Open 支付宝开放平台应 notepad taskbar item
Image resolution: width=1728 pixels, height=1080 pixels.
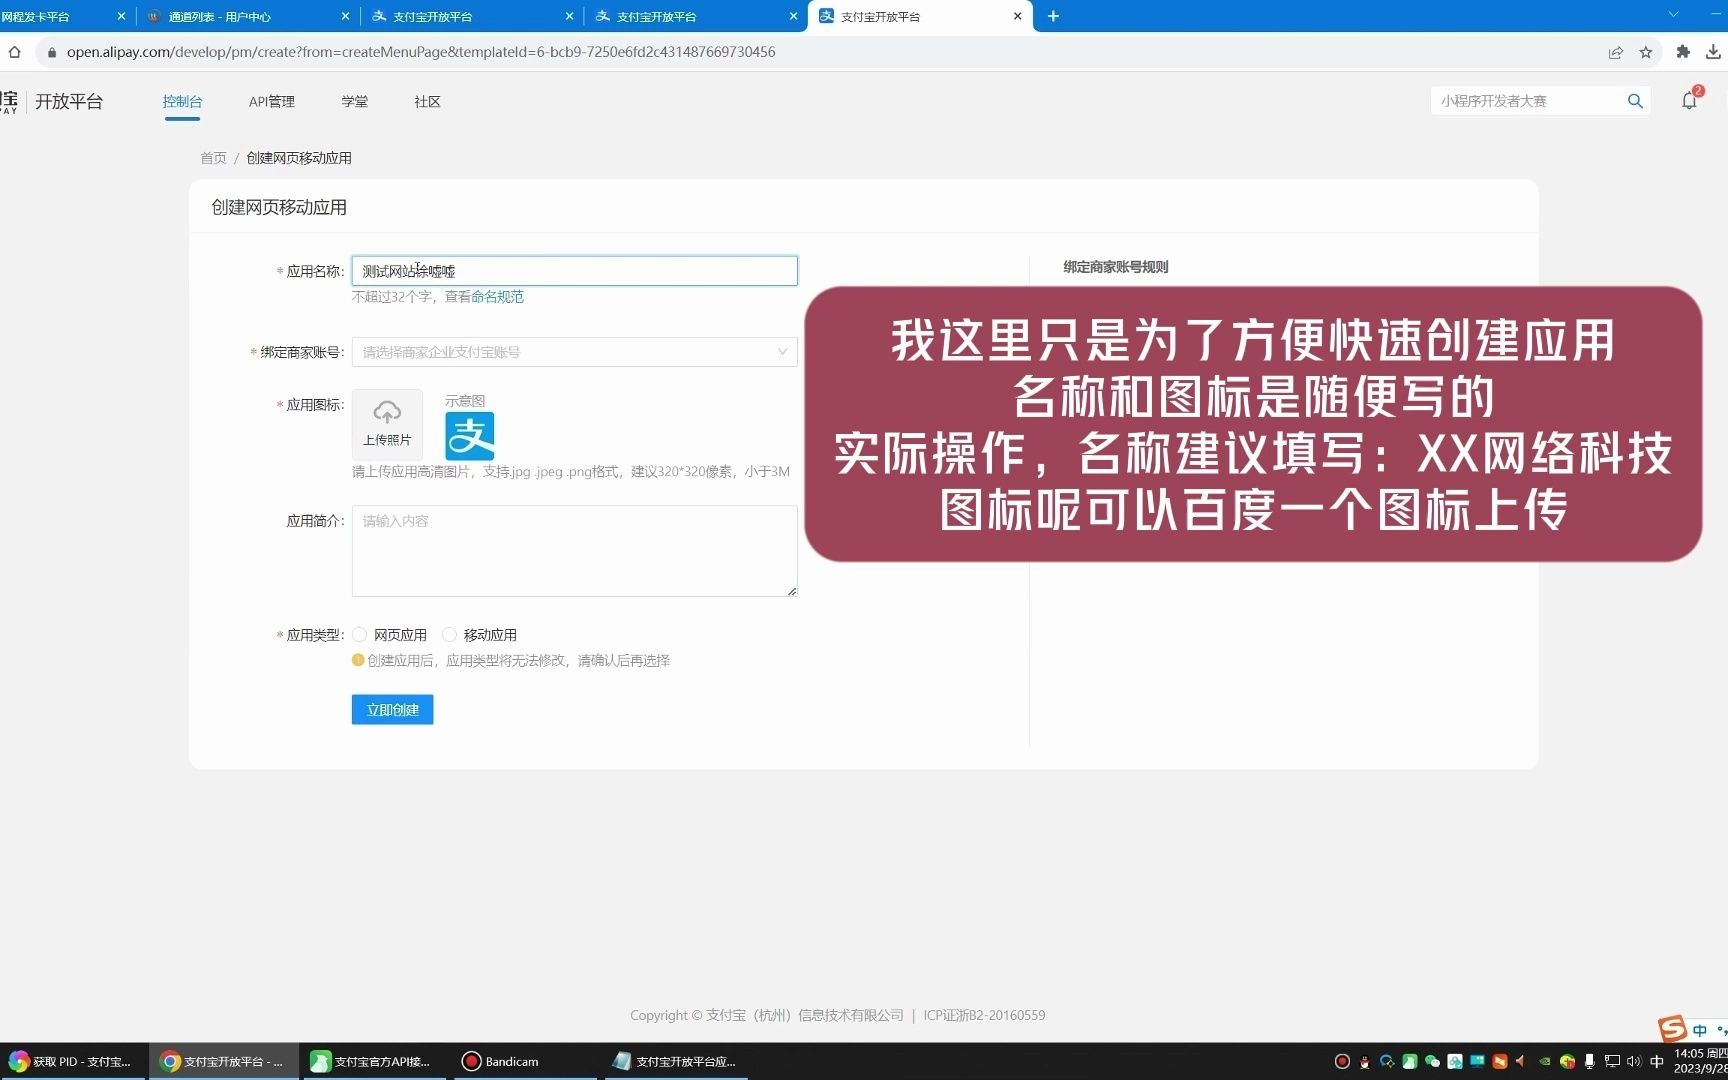678,1061
